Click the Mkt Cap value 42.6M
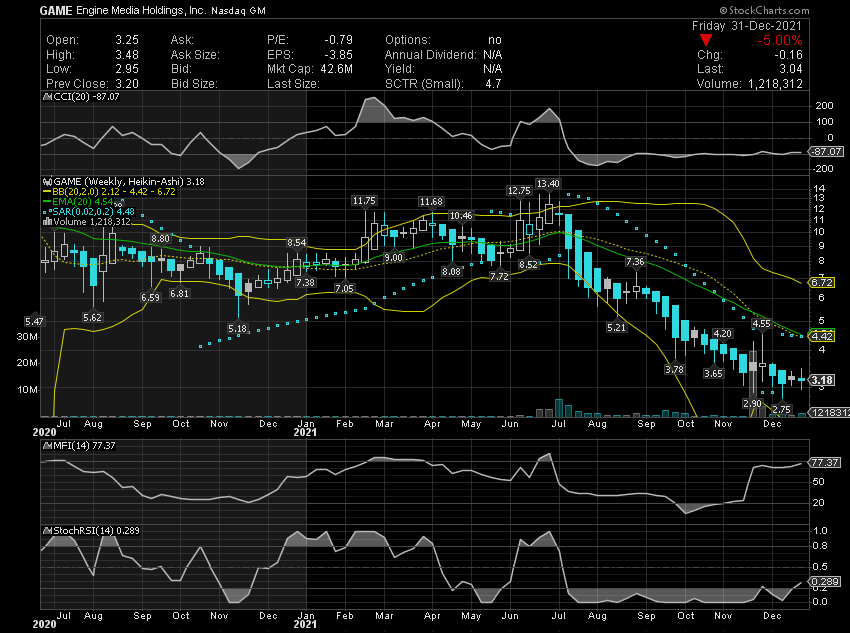The width and height of the screenshot is (850, 633). pyautogui.click(x=336, y=69)
